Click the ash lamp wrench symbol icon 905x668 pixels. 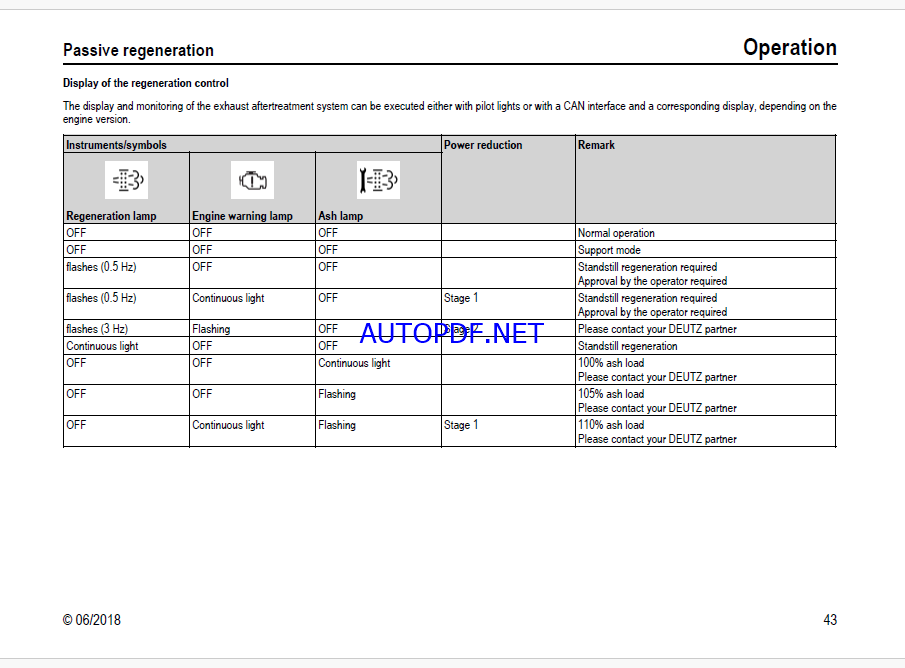[379, 180]
